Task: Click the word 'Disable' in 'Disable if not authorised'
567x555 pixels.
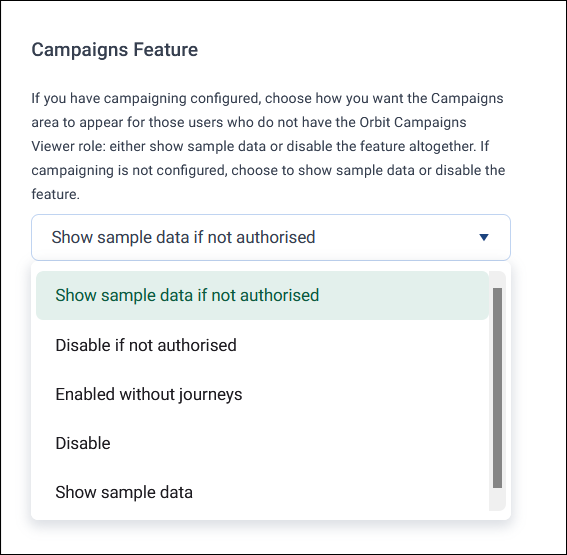Action: coord(83,345)
